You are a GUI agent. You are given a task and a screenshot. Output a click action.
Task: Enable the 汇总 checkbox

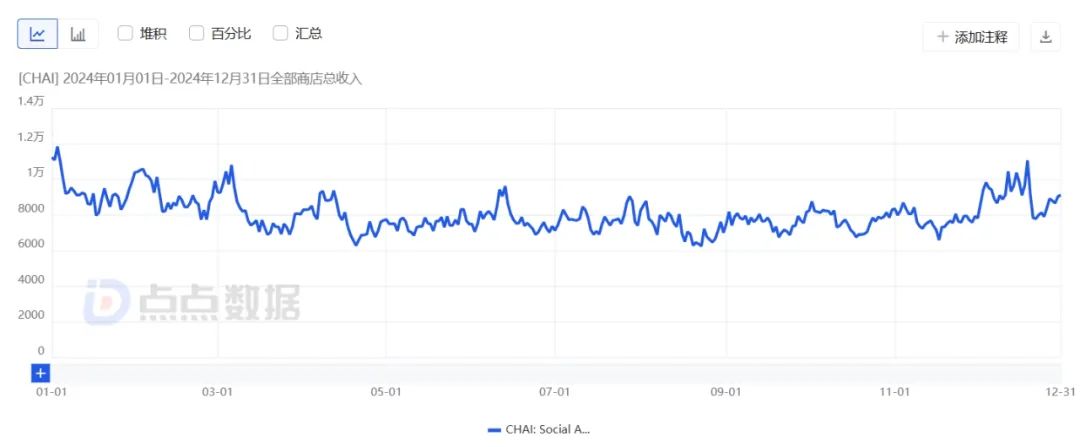coord(280,33)
